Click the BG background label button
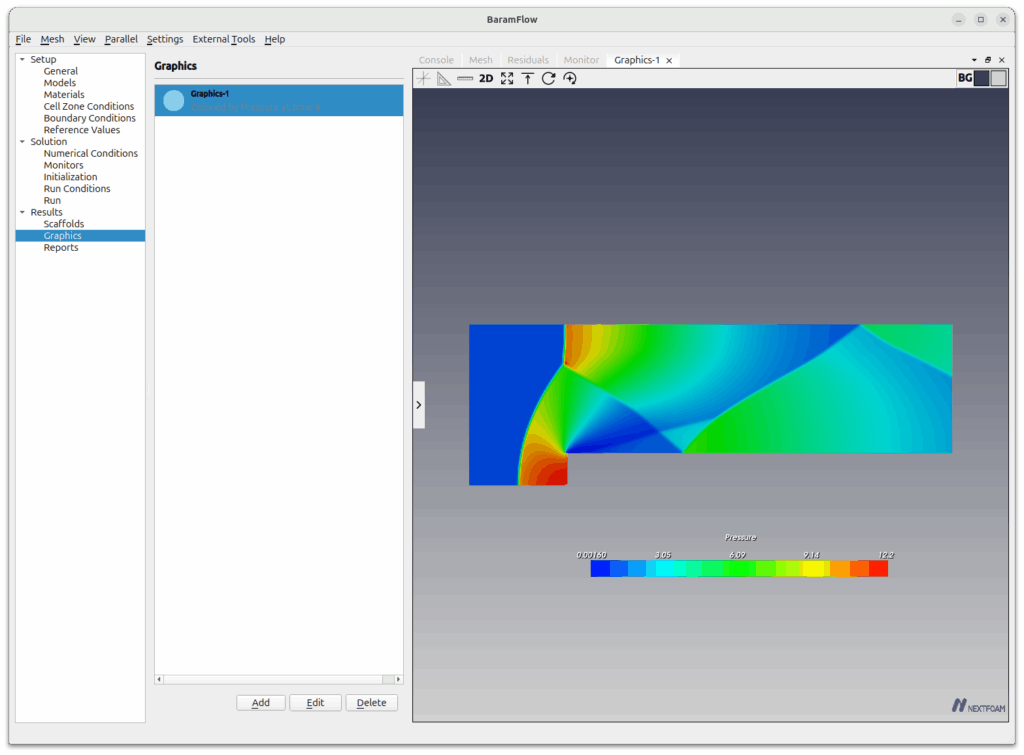 965,78
